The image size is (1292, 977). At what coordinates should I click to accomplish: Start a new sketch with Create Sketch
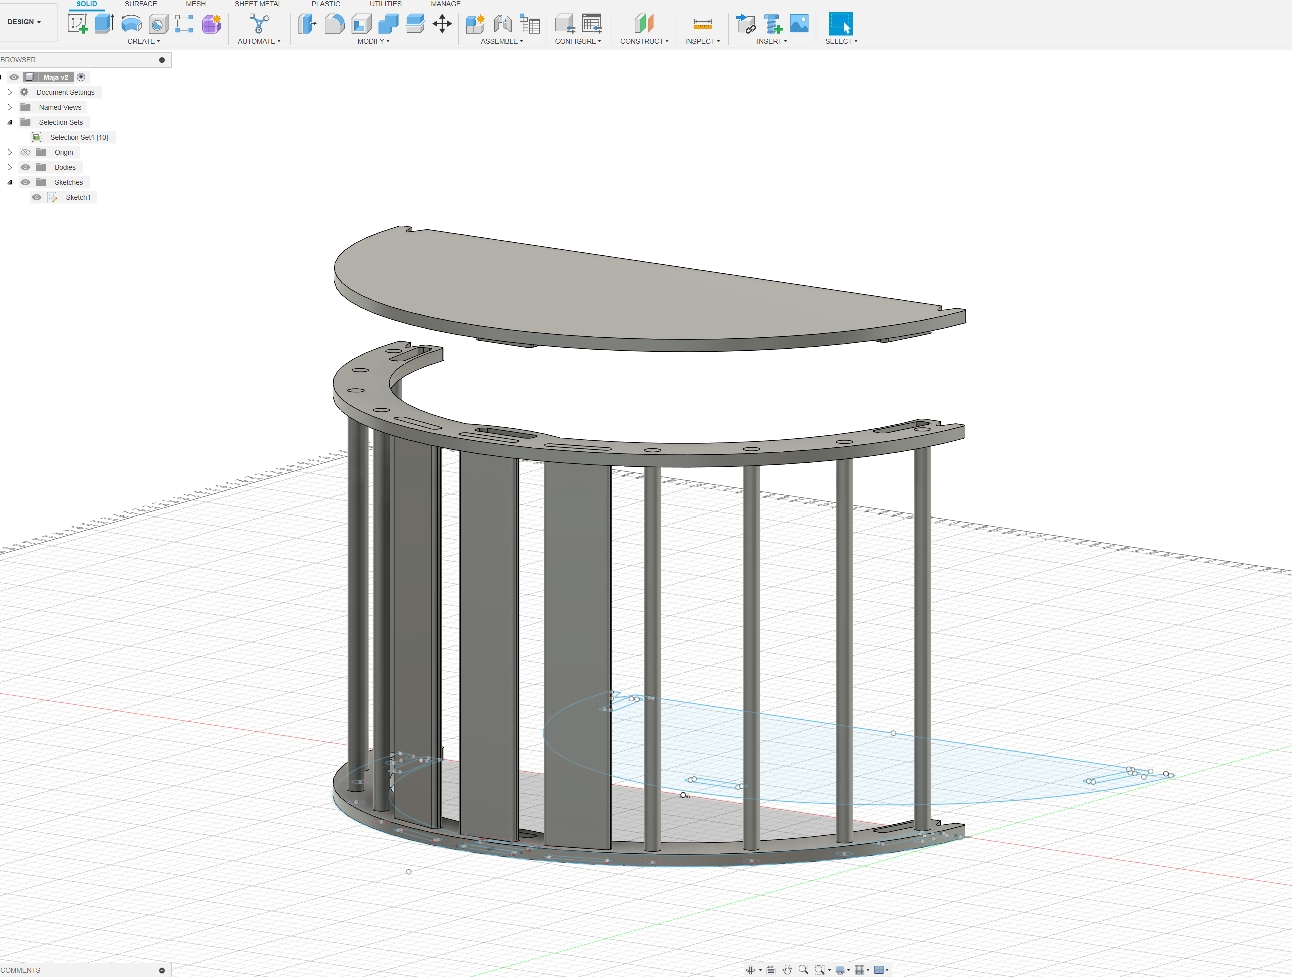(x=77, y=23)
